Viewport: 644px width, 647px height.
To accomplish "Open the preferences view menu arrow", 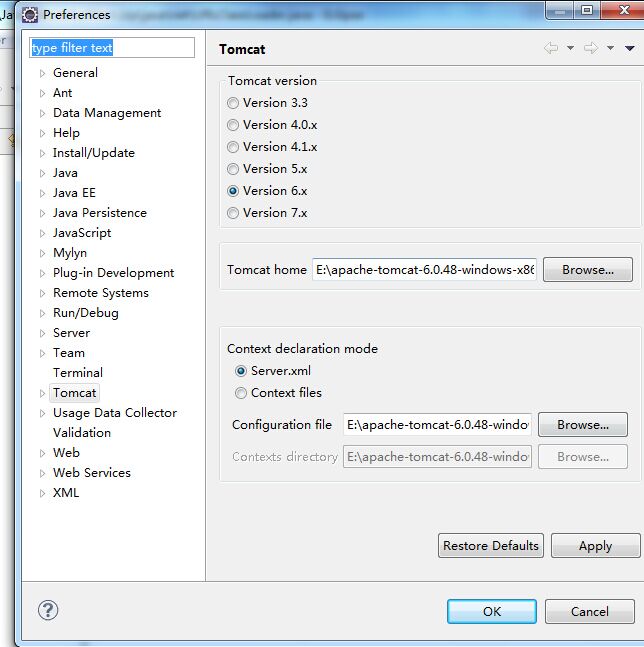I will (x=630, y=49).
